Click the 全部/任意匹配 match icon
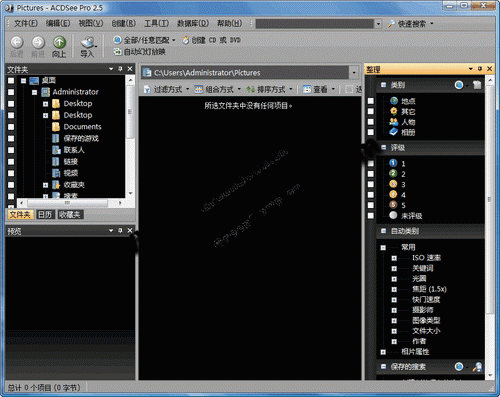This screenshot has height=397, width=500. [117, 40]
